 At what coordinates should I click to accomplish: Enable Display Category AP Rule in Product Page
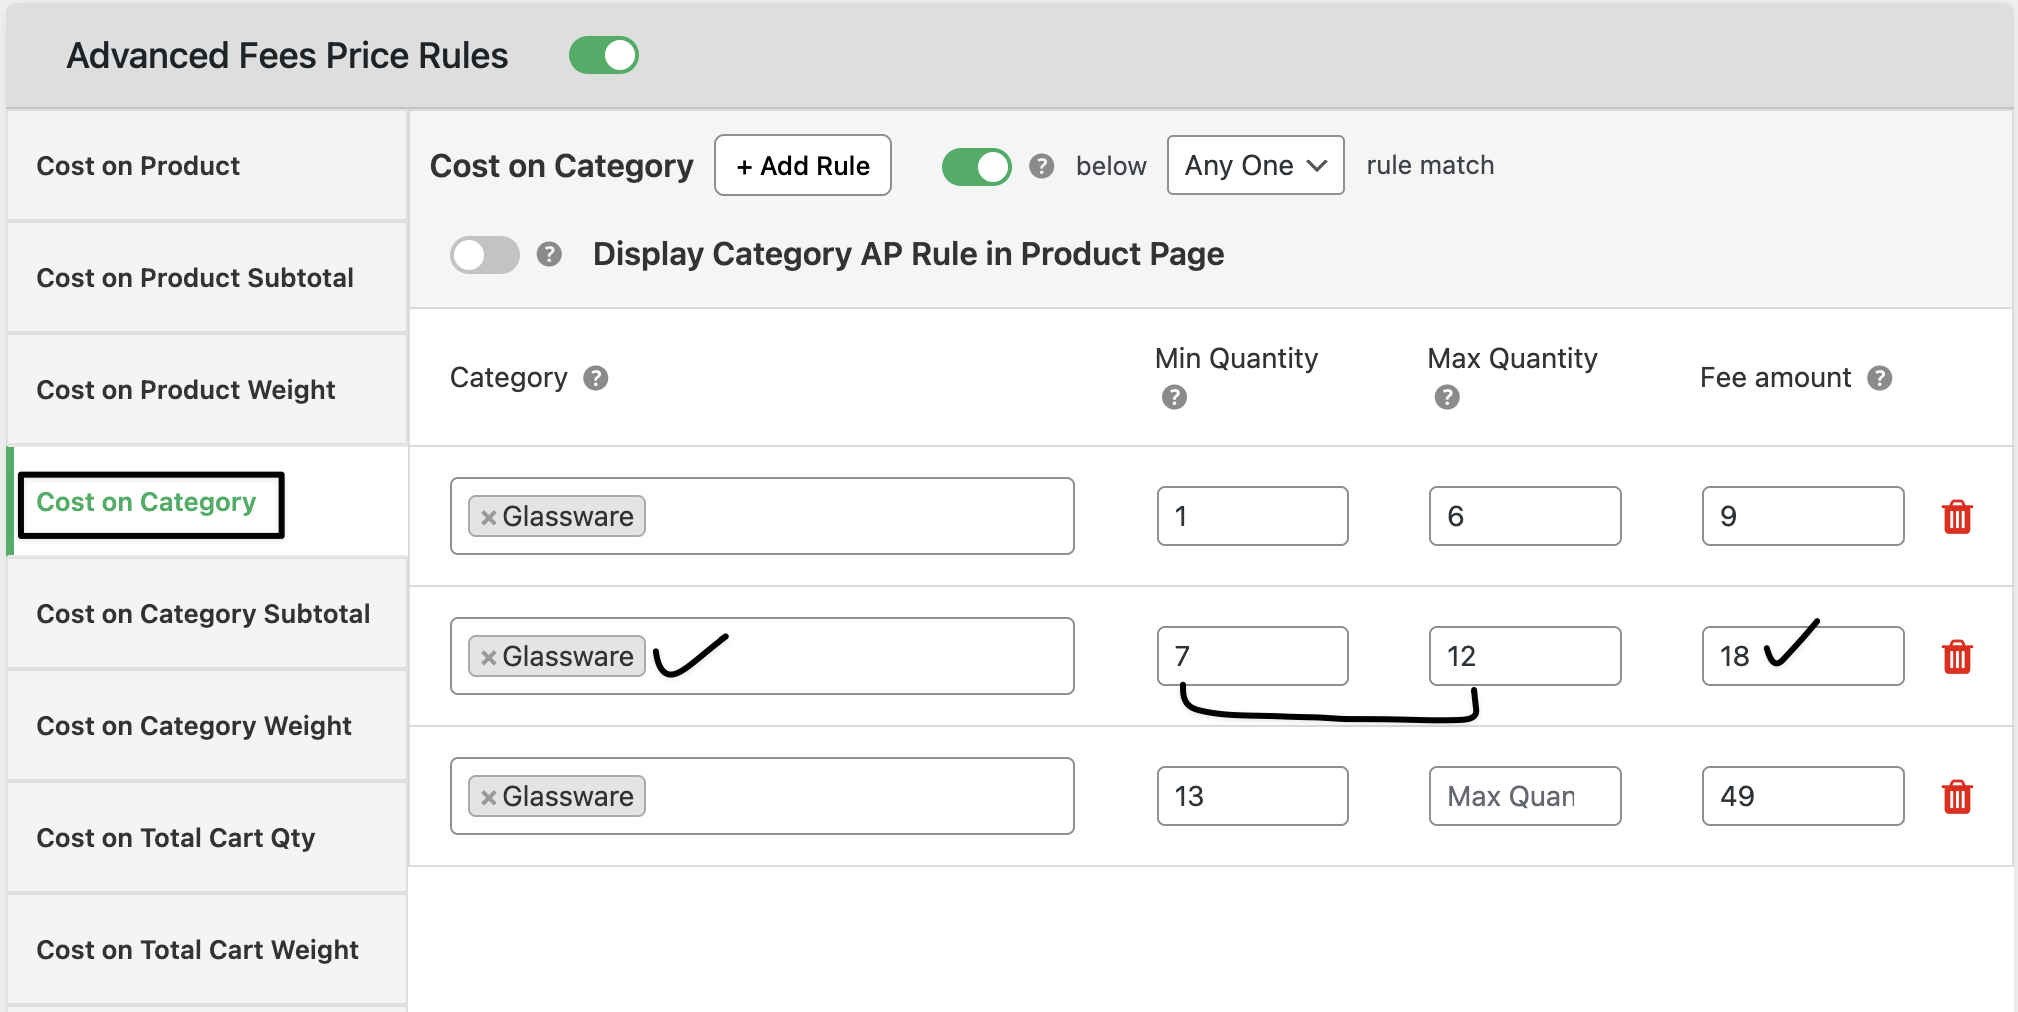click(x=485, y=255)
